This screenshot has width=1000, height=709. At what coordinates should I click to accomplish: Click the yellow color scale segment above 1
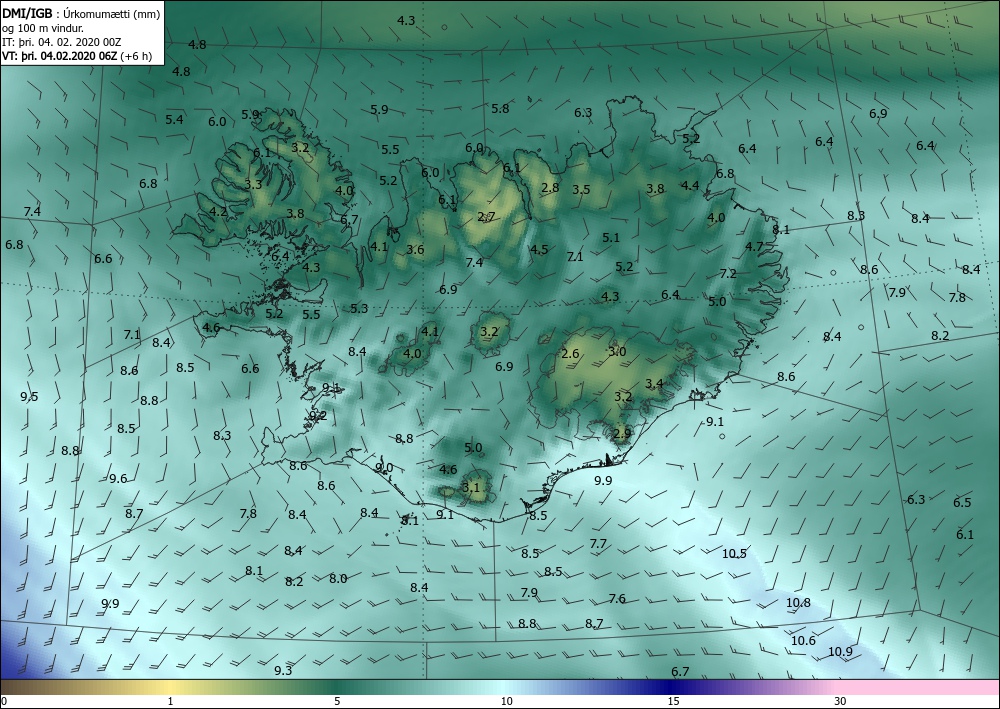point(170,687)
